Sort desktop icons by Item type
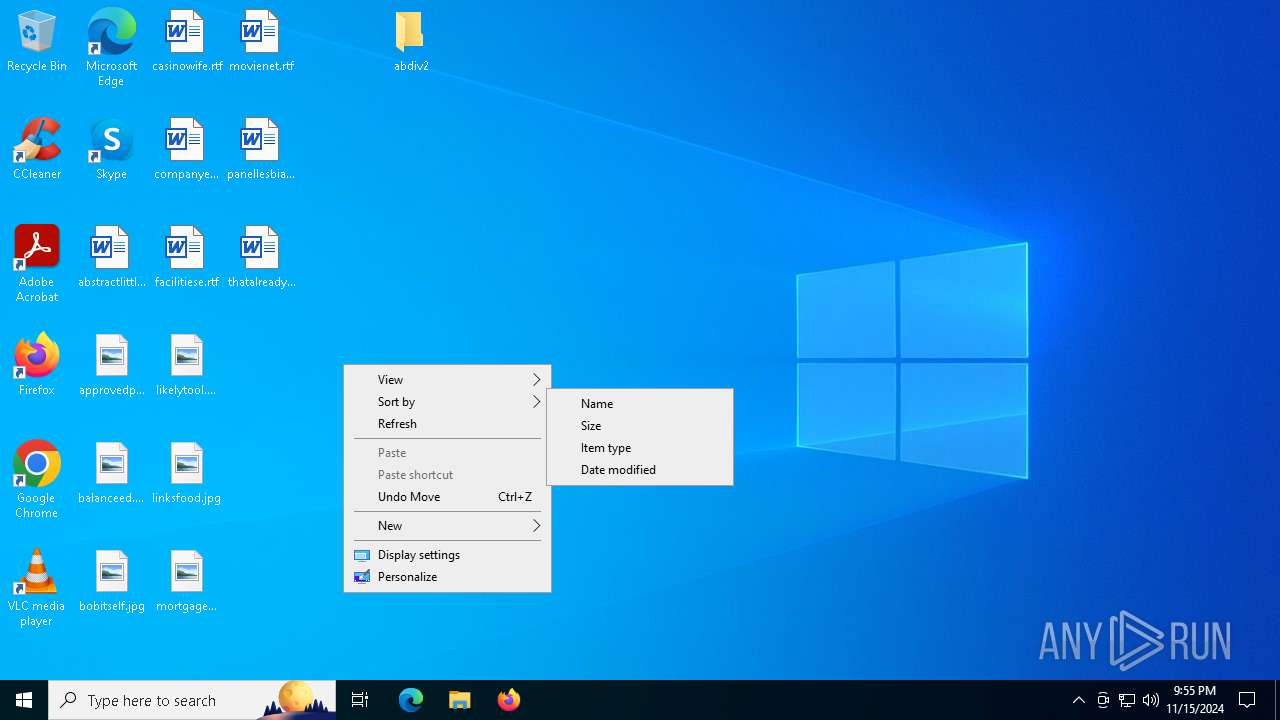This screenshot has height=720, width=1280. tap(640, 448)
